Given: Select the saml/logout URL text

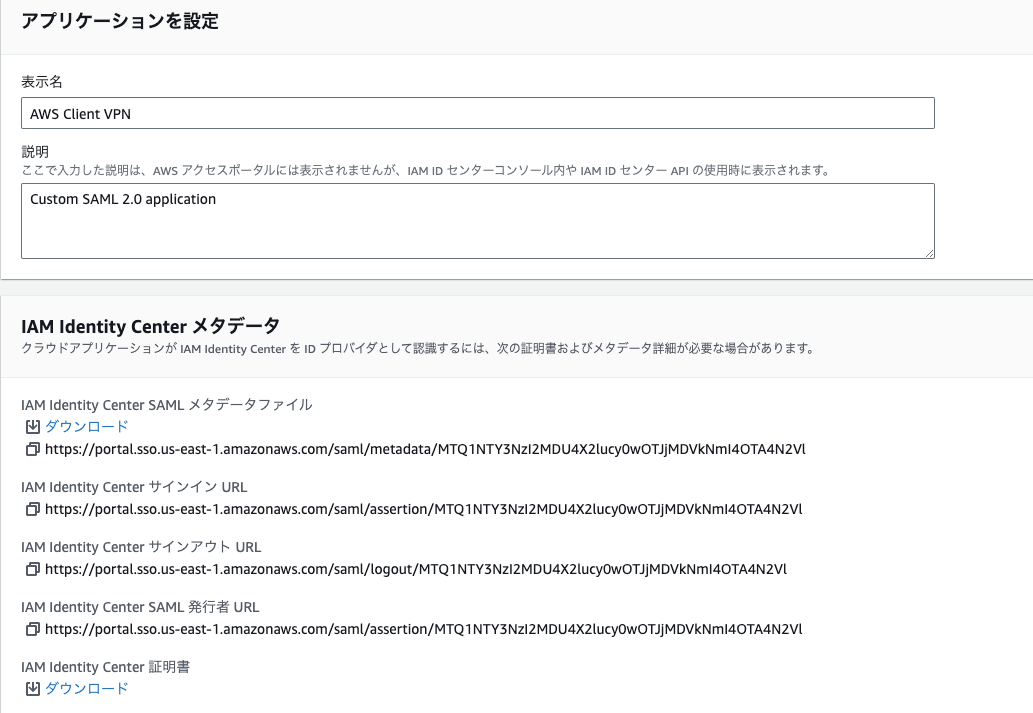Looking at the screenshot, I should click(416, 569).
